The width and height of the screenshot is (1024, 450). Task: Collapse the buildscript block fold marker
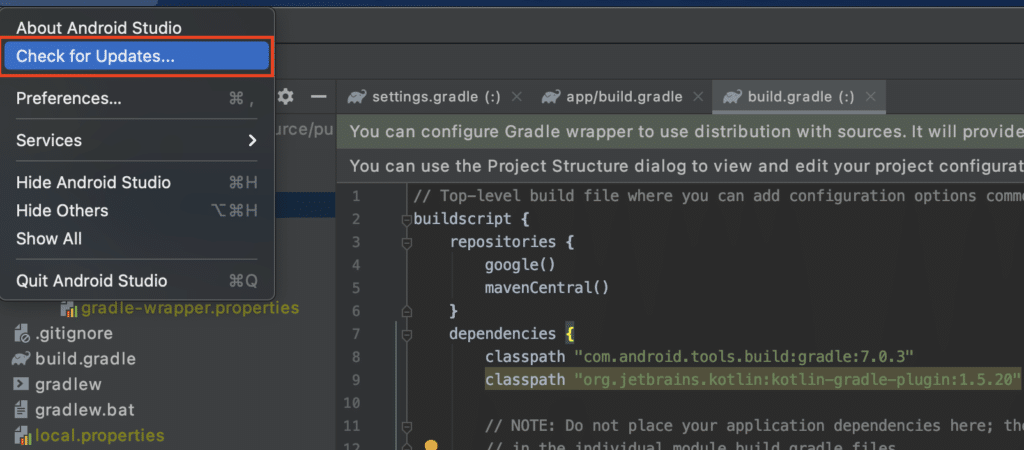point(406,219)
